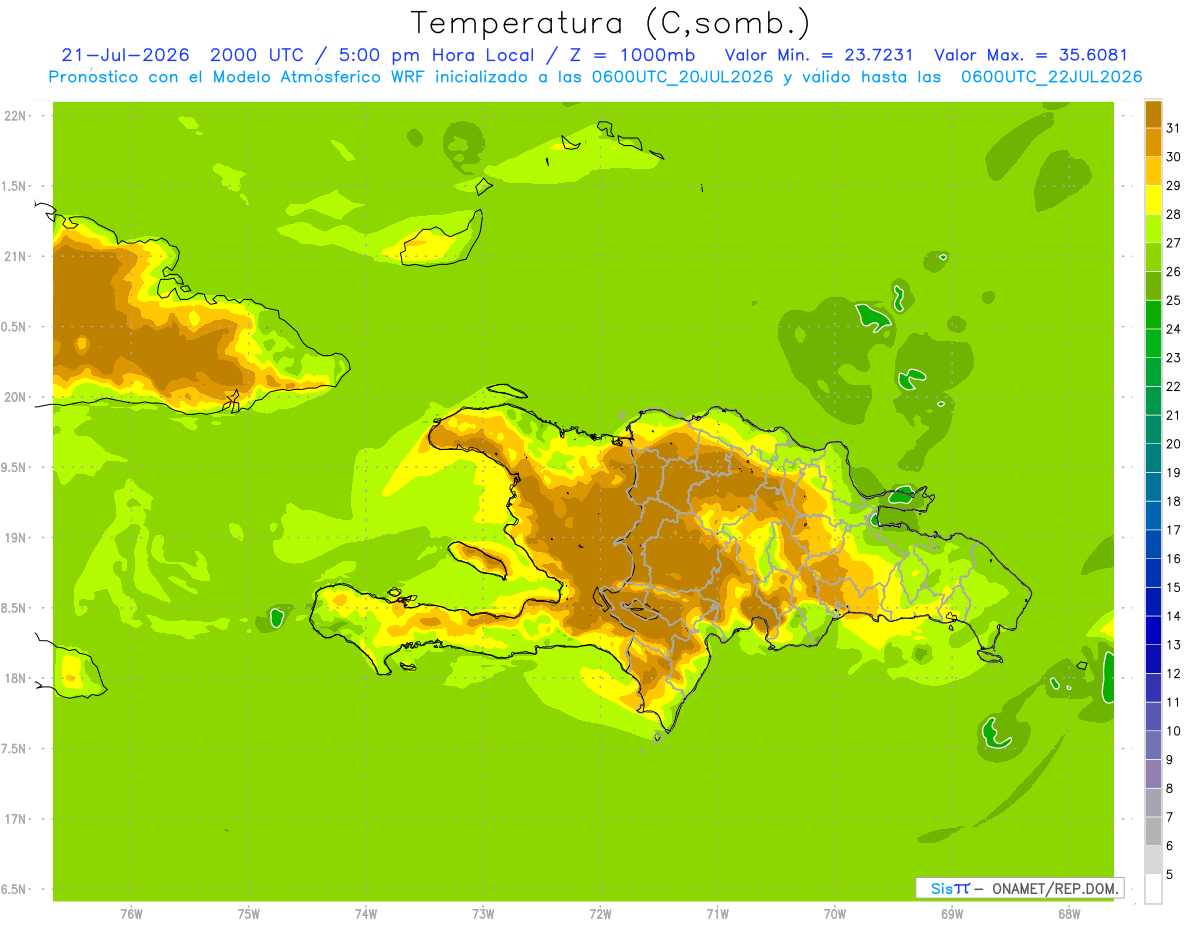Click the longitude label "76W"
1200x927 pixels.
(x=131, y=913)
